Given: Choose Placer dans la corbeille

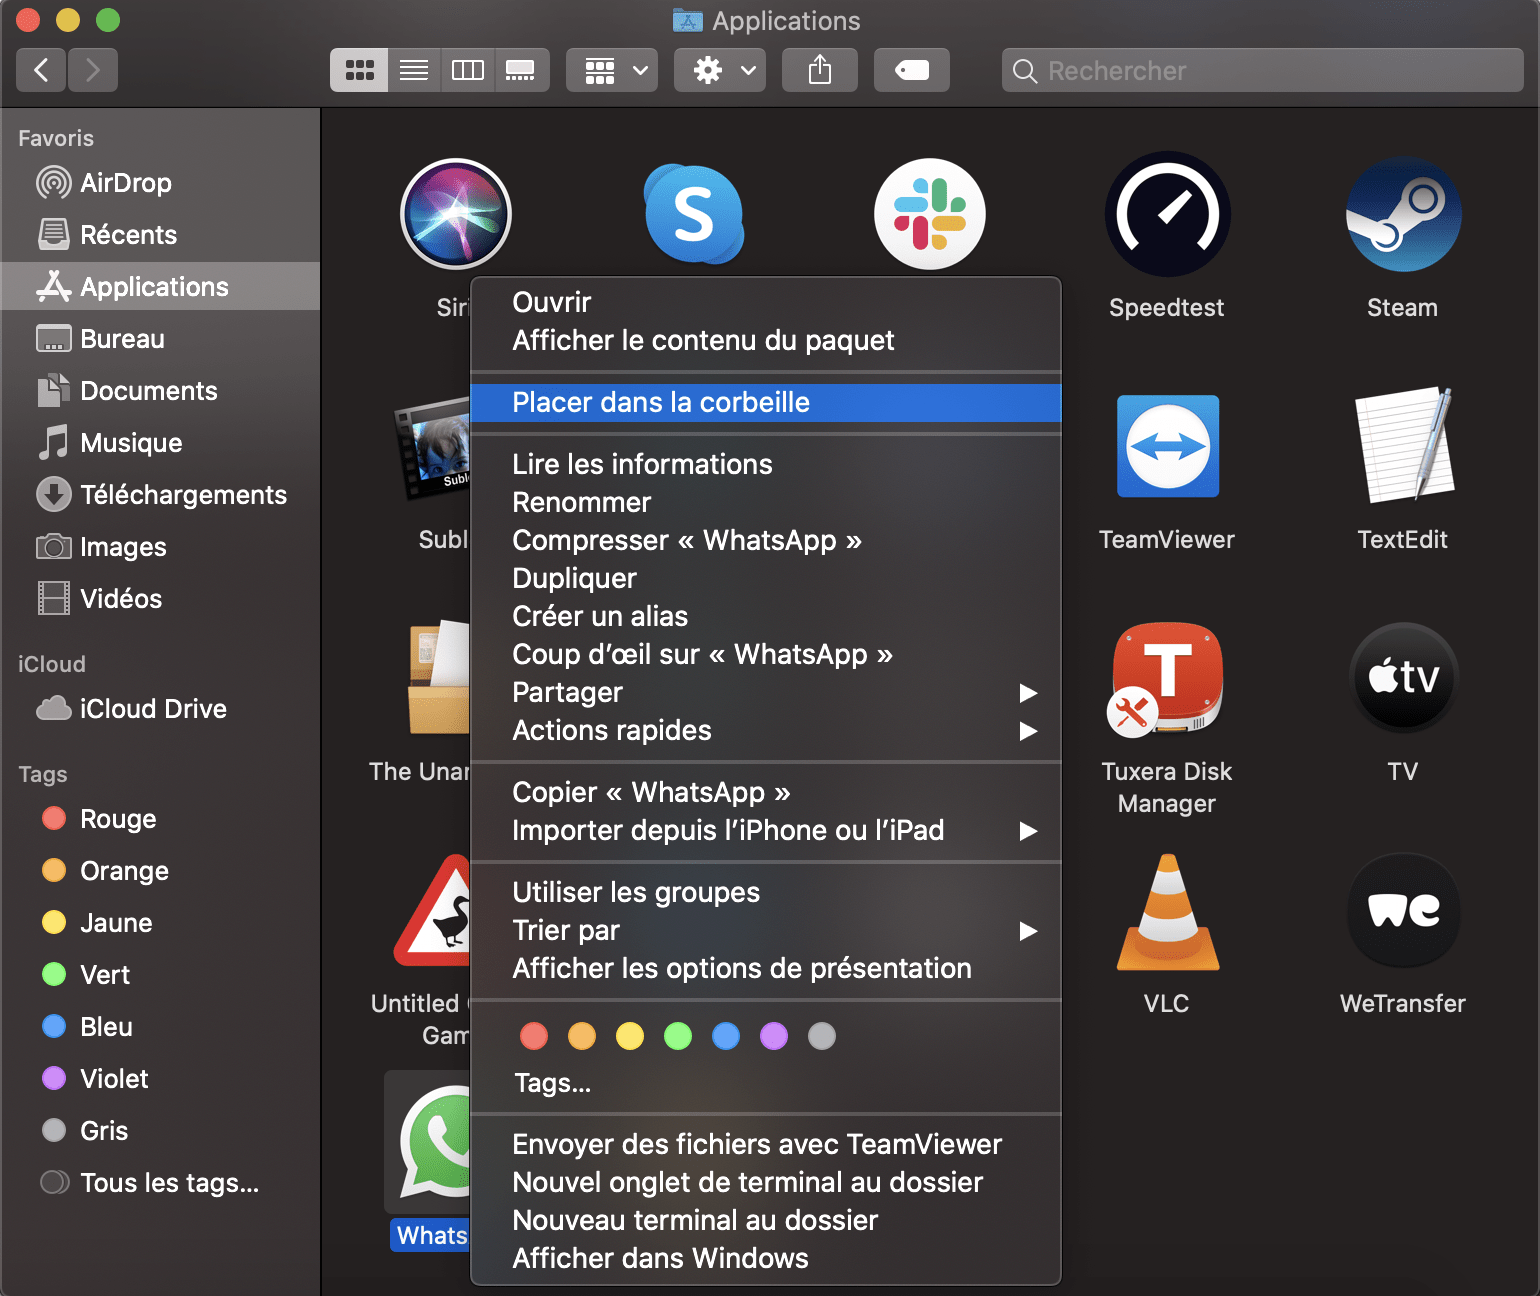Looking at the screenshot, I should [x=661, y=402].
